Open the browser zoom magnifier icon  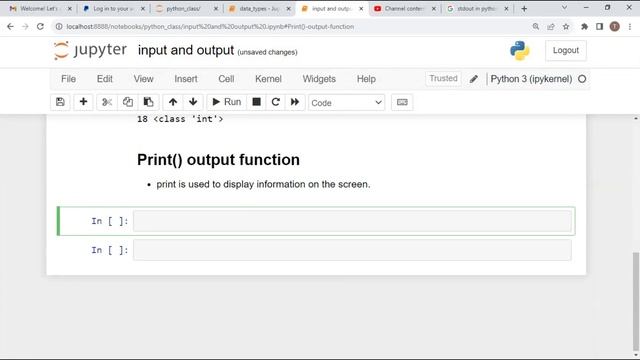point(536,27)
